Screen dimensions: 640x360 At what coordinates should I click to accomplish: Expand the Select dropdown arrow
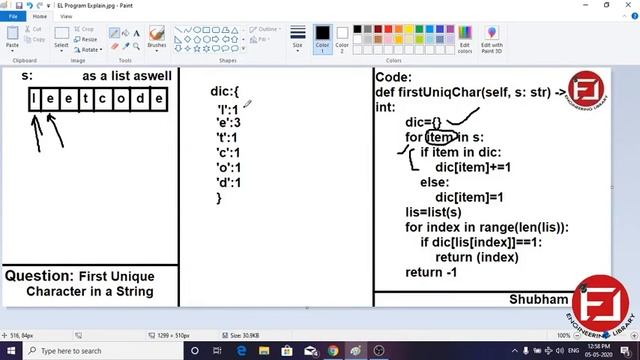click(x=61, y=51)
